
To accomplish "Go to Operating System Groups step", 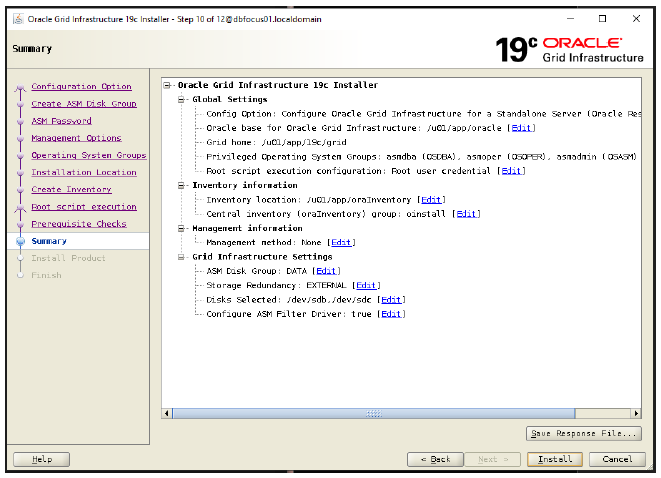I will pyautogui.click(x=89, y=156).
